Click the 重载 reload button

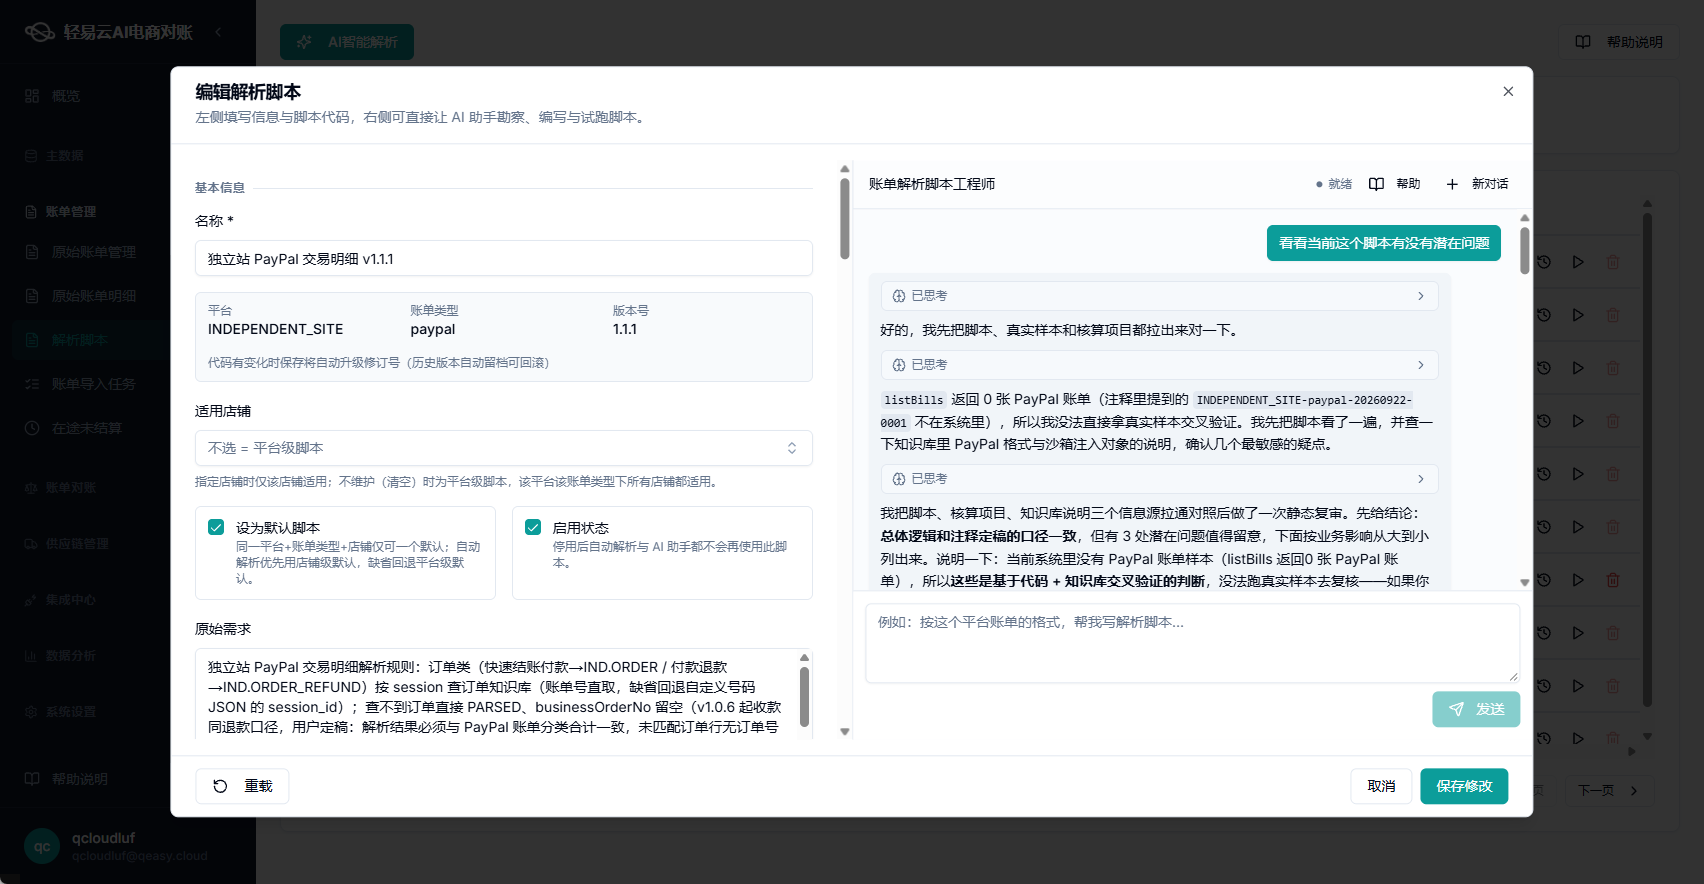[x=242, y=786]
